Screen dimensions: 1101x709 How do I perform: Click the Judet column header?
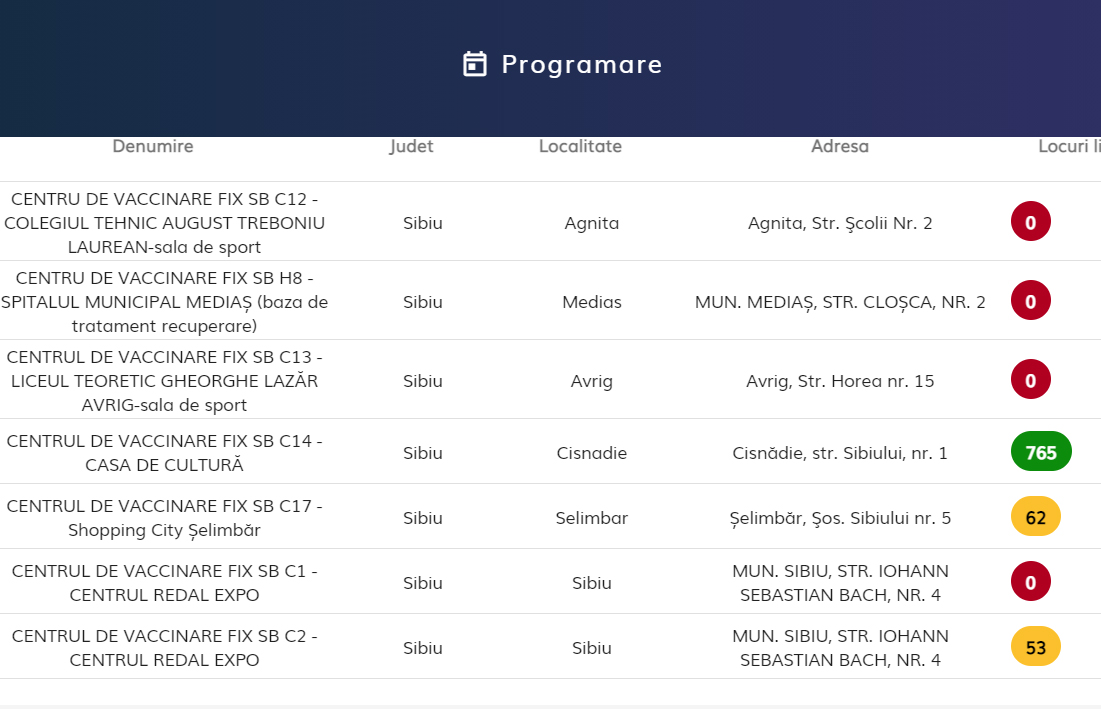(x=411, y=146)
